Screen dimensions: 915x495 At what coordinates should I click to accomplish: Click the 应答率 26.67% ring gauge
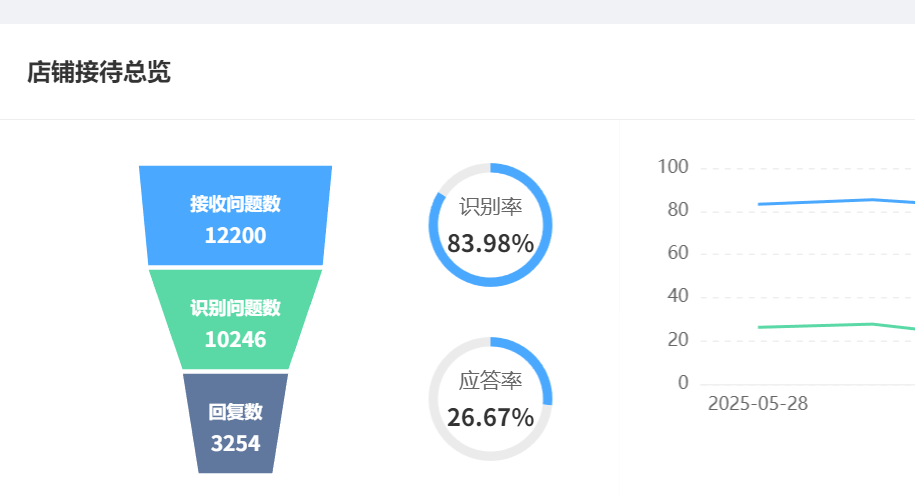pos(490,399)
